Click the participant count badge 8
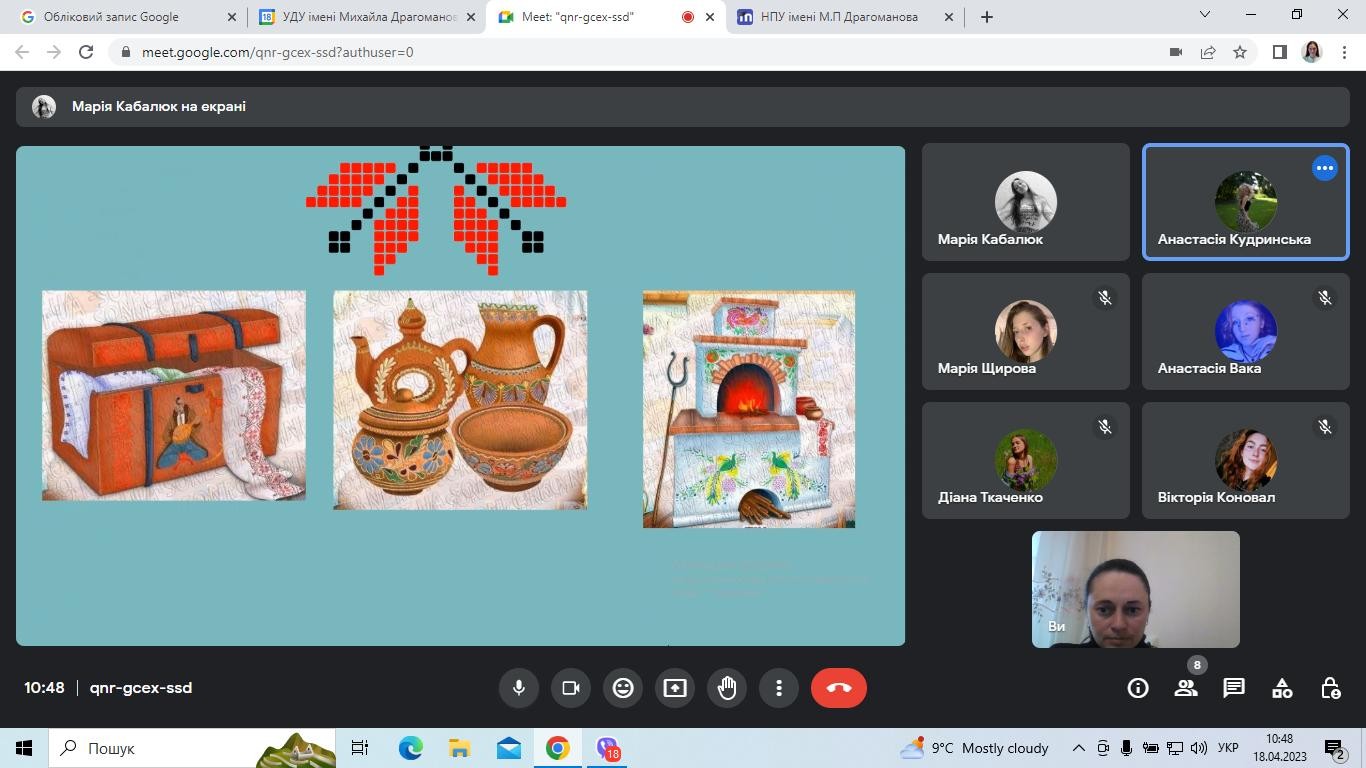The image size is (1366, 768). (1197, 665)
